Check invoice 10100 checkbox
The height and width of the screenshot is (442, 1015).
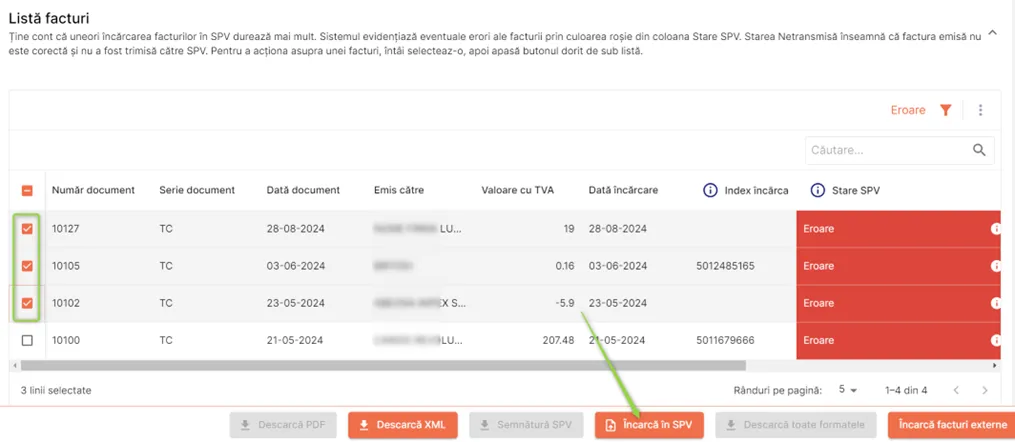(27, 340)
